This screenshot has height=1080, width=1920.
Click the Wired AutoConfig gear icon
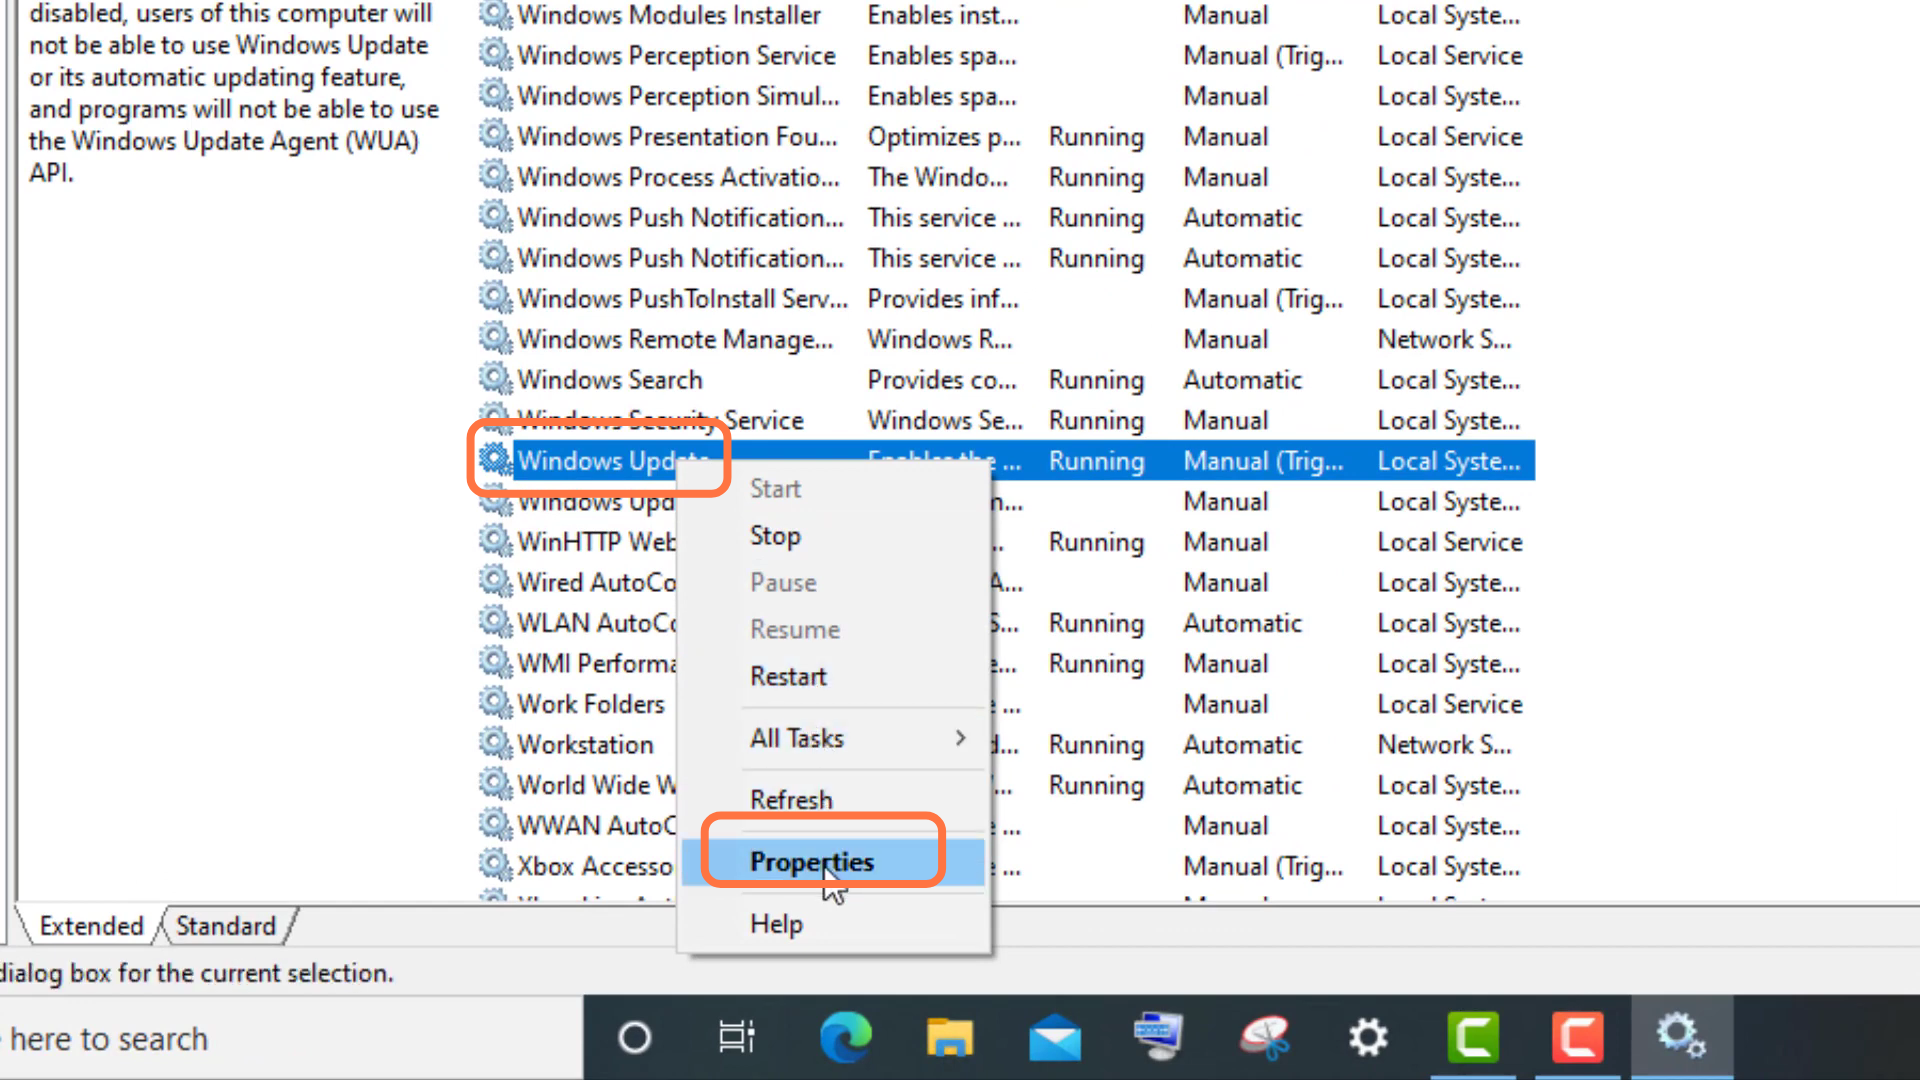(x=495, y=581)
